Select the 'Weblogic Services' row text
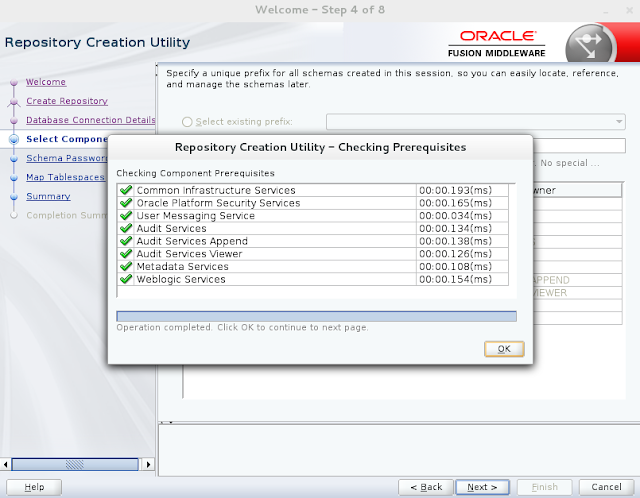The height and width of the screenshot is (498, 640). coord(181,279)
